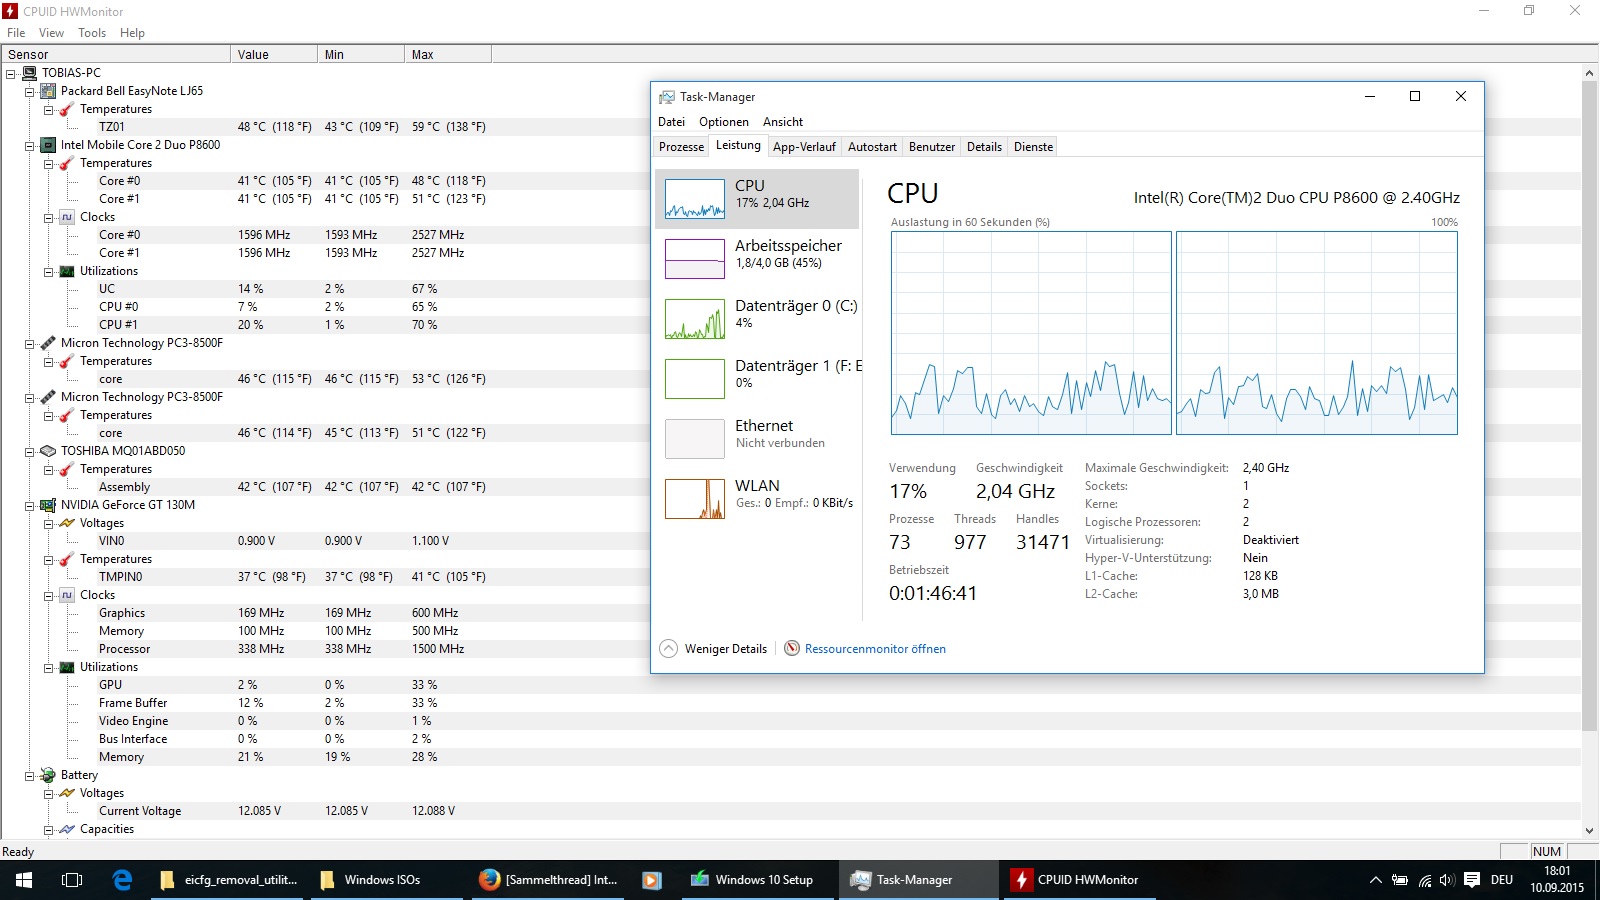Open the Tools menu in HWMonitor

pyautogui.click(x=92, y=33)
